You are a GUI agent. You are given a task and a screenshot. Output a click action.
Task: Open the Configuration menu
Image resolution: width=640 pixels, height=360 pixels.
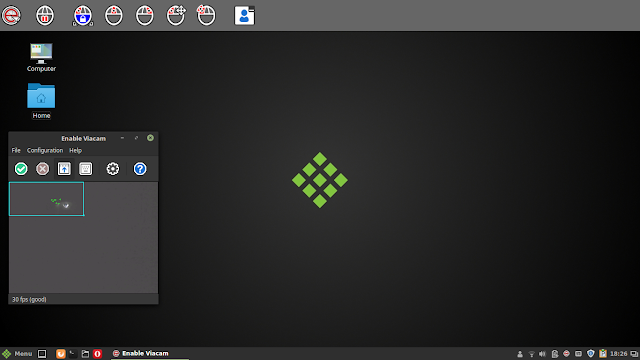tap(45, 150)
